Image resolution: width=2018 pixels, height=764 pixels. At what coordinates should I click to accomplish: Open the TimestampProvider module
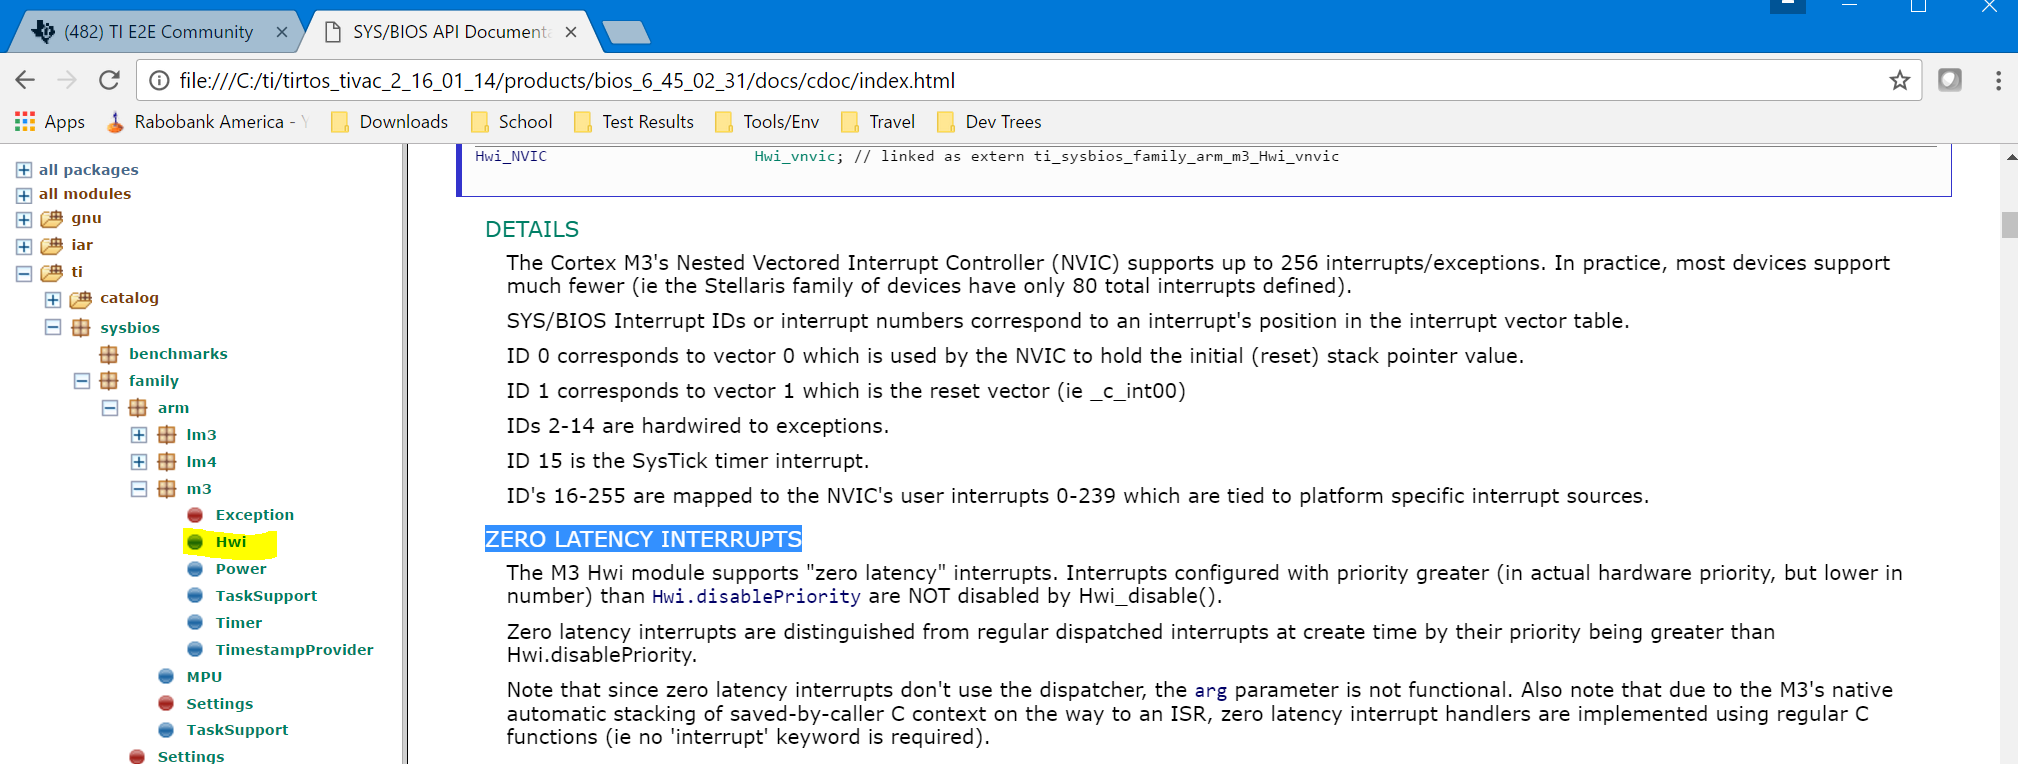click(x=294, y=650)
